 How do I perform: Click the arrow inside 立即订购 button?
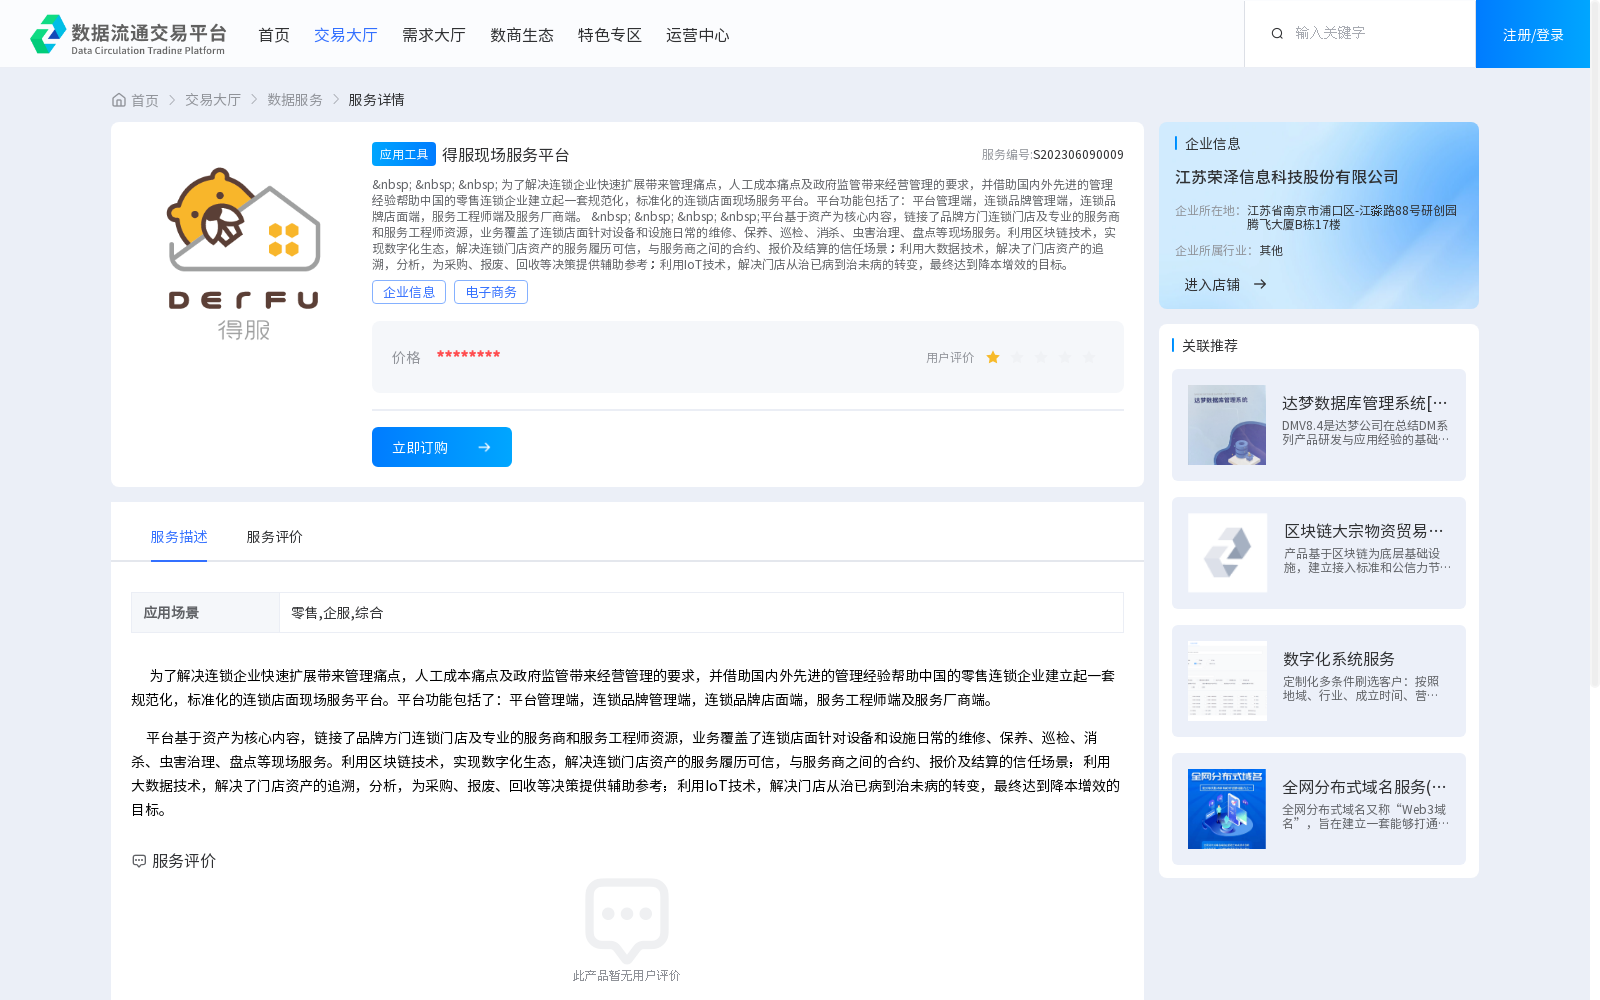point(484,447)
